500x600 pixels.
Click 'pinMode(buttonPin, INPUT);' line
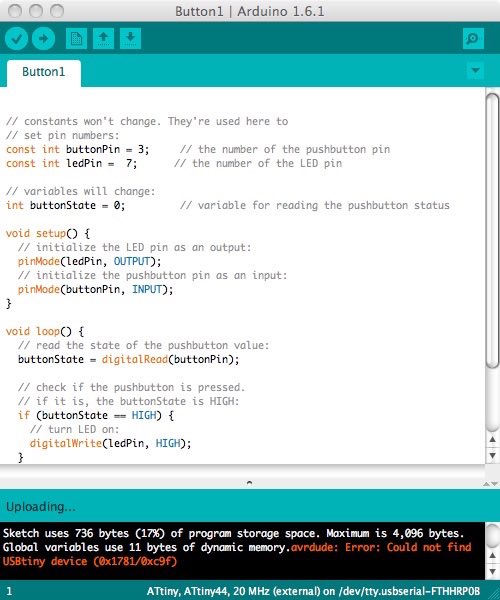click(96, 289)
